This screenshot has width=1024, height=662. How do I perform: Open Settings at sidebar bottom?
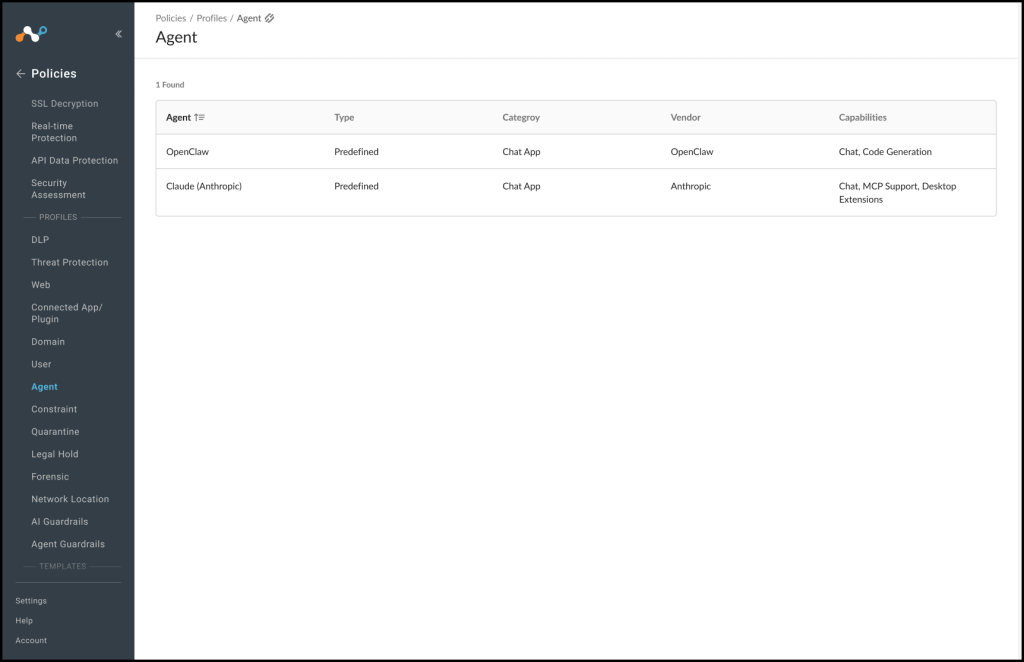[31, 601]
